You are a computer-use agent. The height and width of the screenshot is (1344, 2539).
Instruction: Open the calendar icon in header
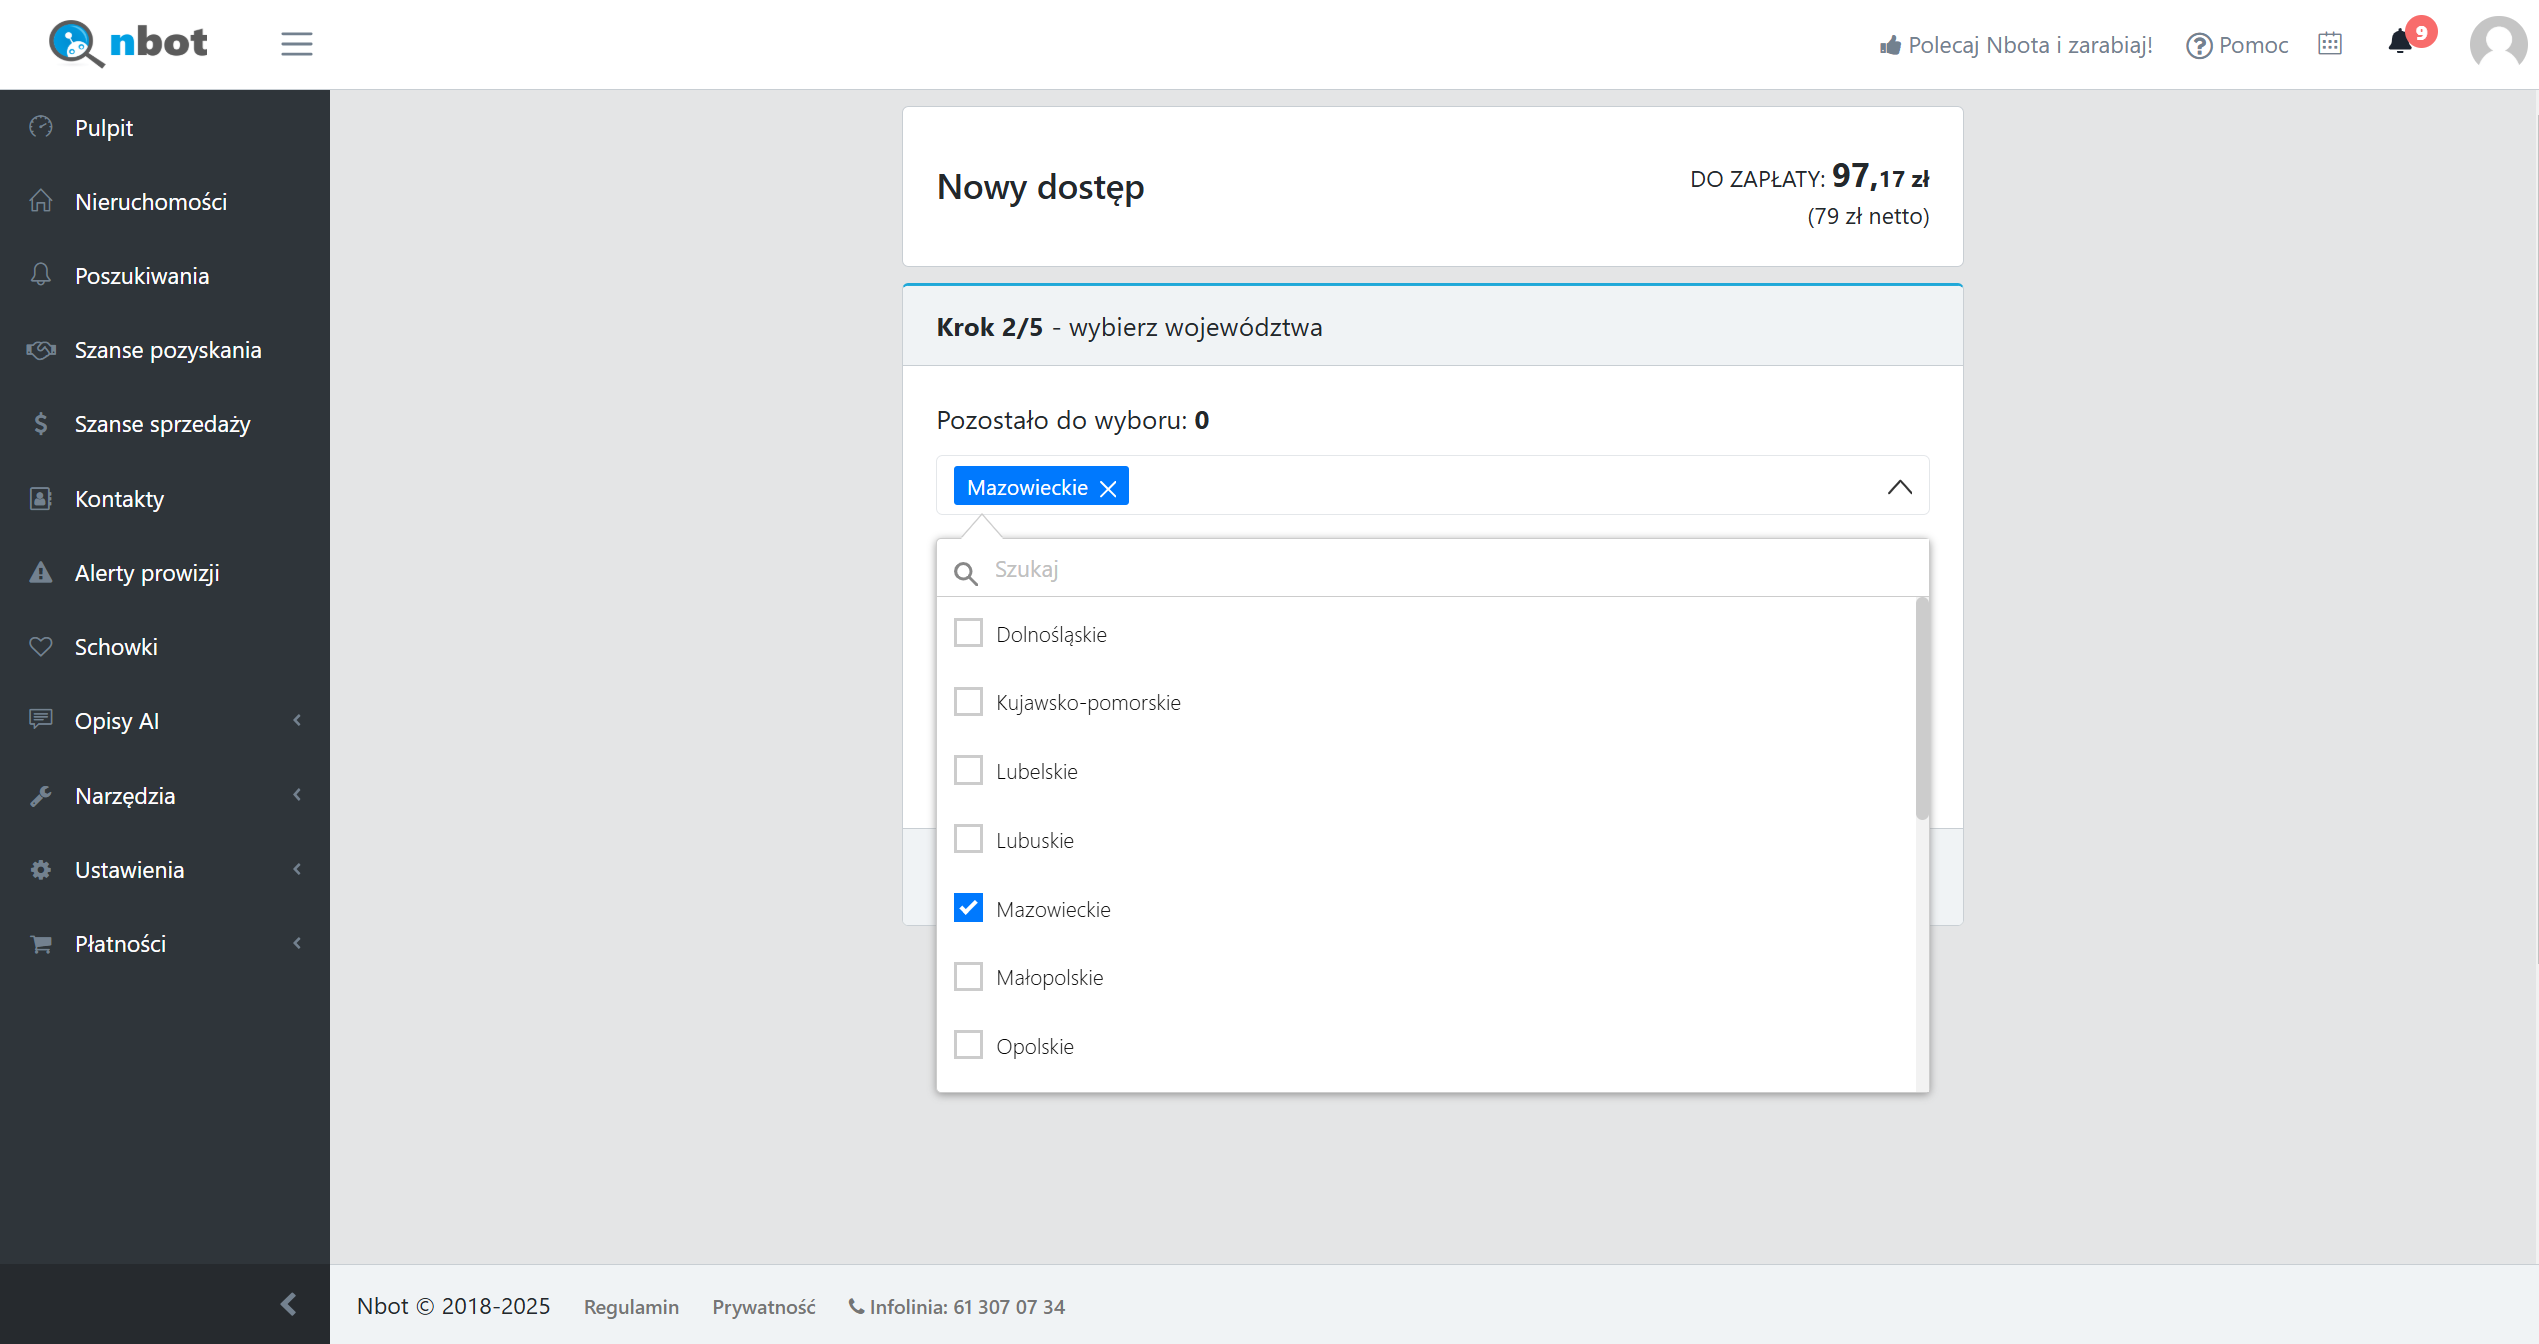point(2329,44)
